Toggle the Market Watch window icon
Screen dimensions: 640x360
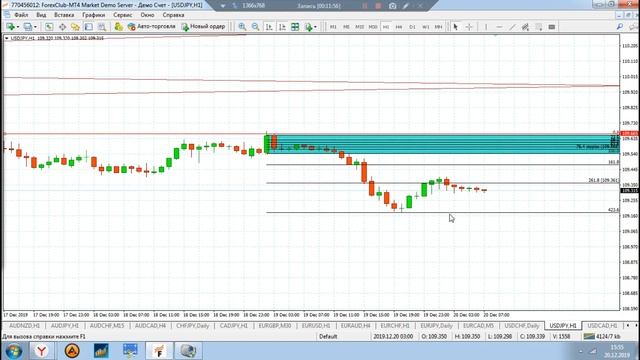pyautogui.click(x=49, y=27)
